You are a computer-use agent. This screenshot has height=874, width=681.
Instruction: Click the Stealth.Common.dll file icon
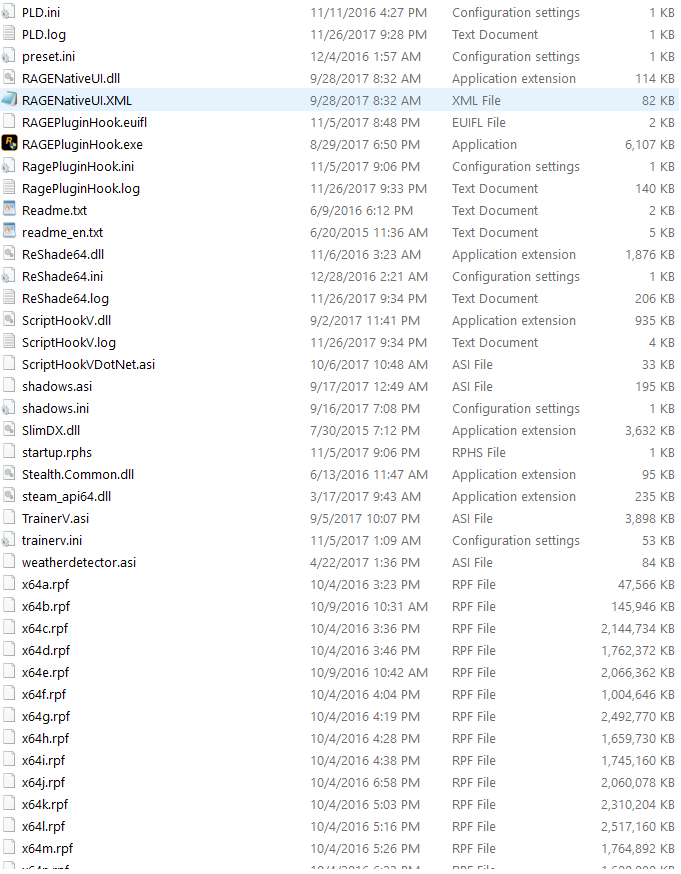point(9,474)
